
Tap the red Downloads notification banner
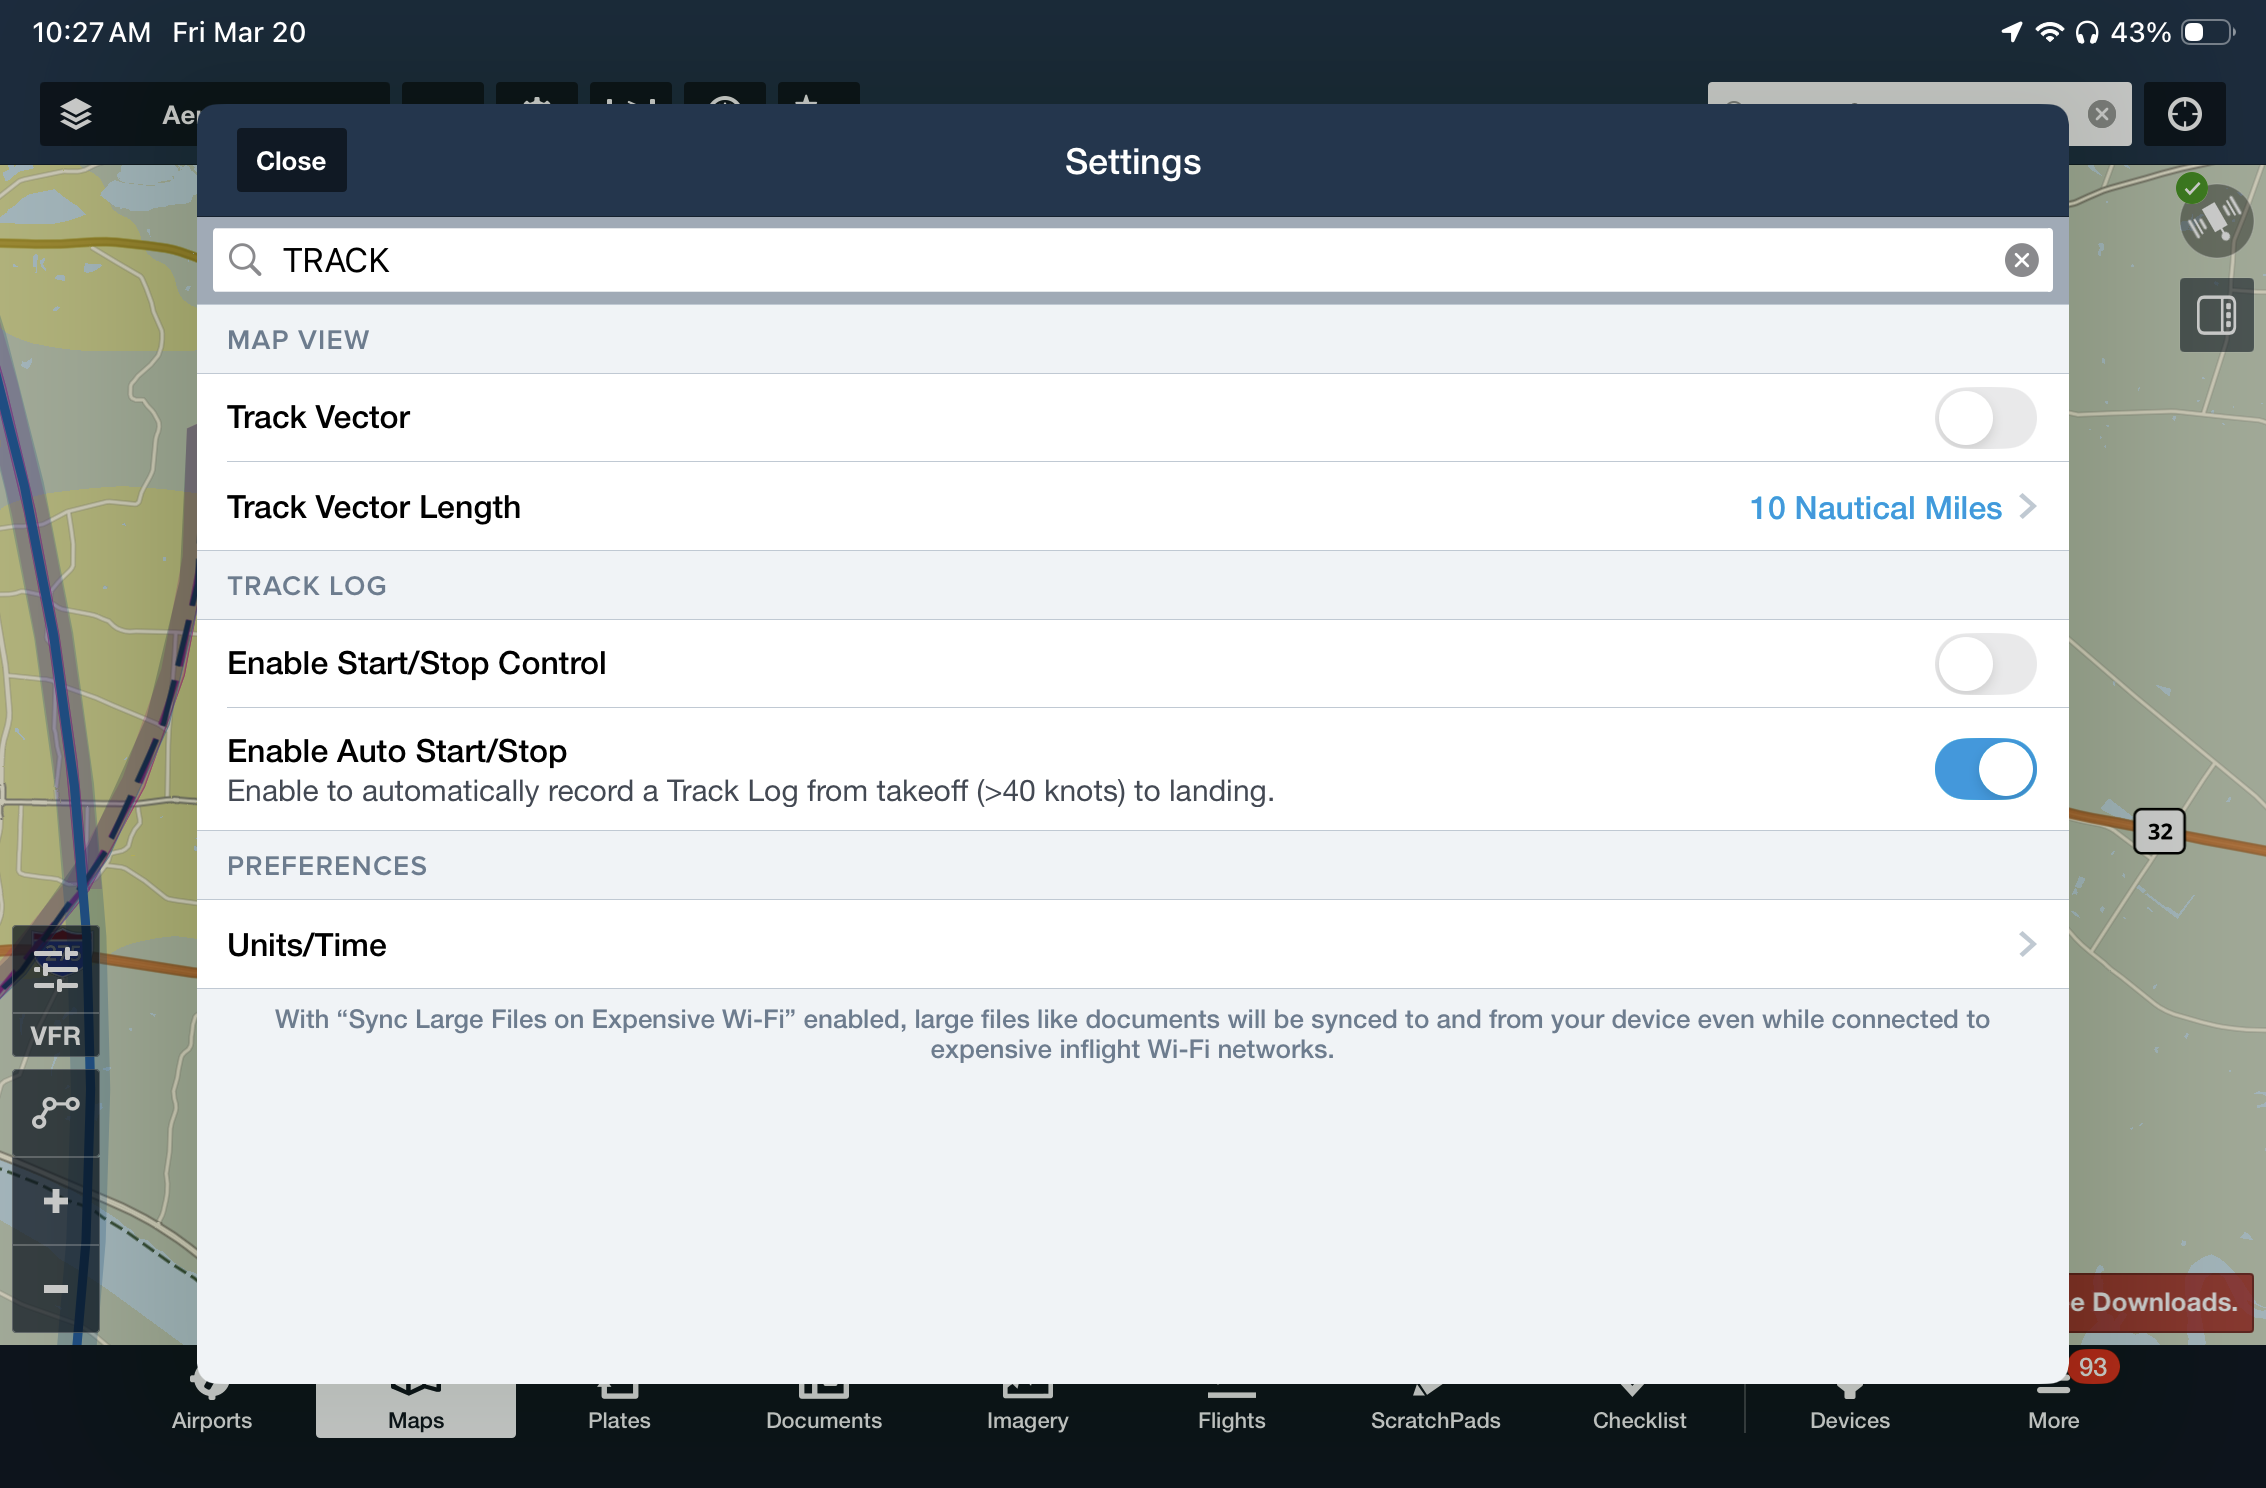pyautogui.click(x=2158, y=1302)
